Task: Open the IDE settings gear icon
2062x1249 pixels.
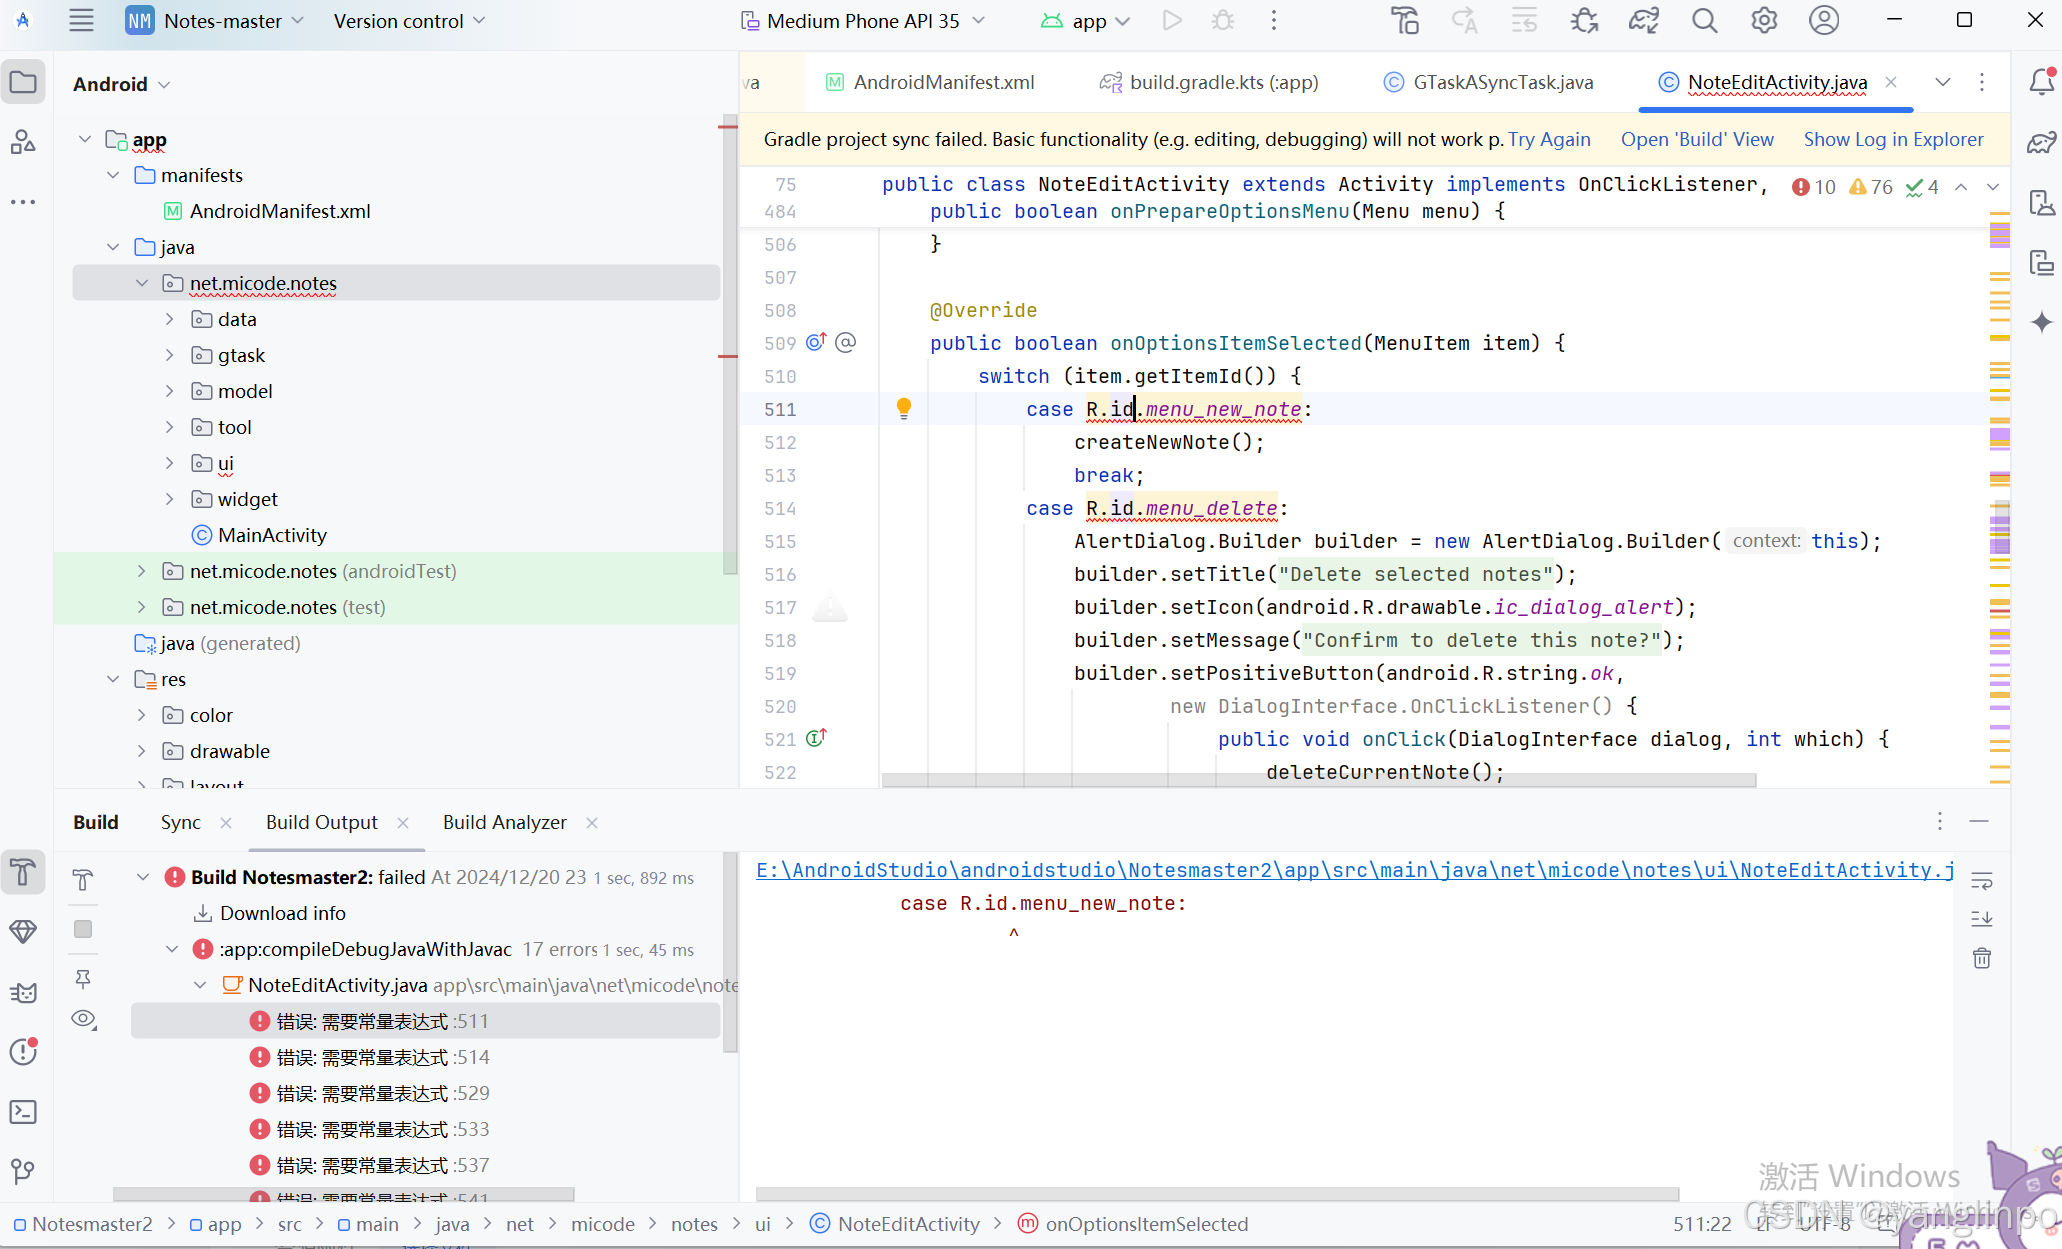Action: (1764, 21)
